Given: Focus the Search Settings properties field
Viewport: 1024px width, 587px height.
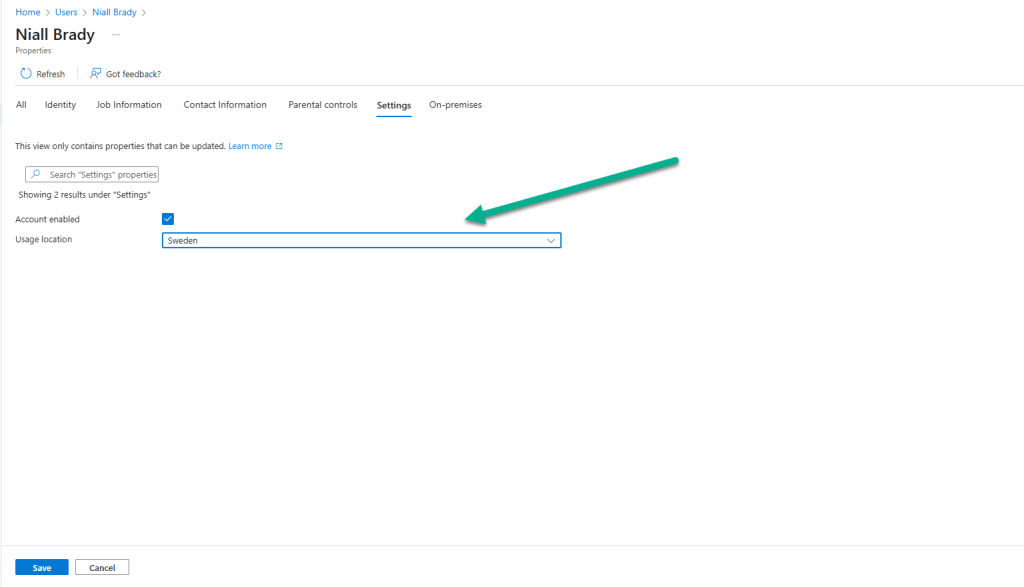Looking at the screenshot, I should click(x=102, y=174).
